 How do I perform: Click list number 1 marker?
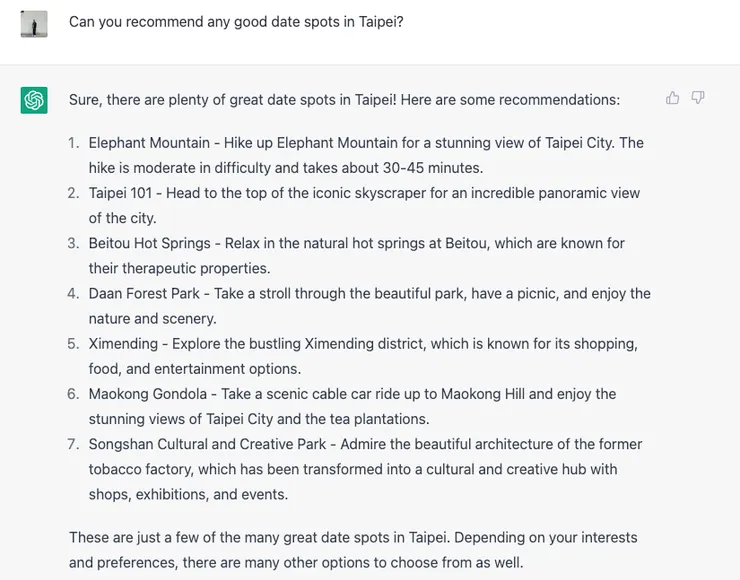click(74, 143)
